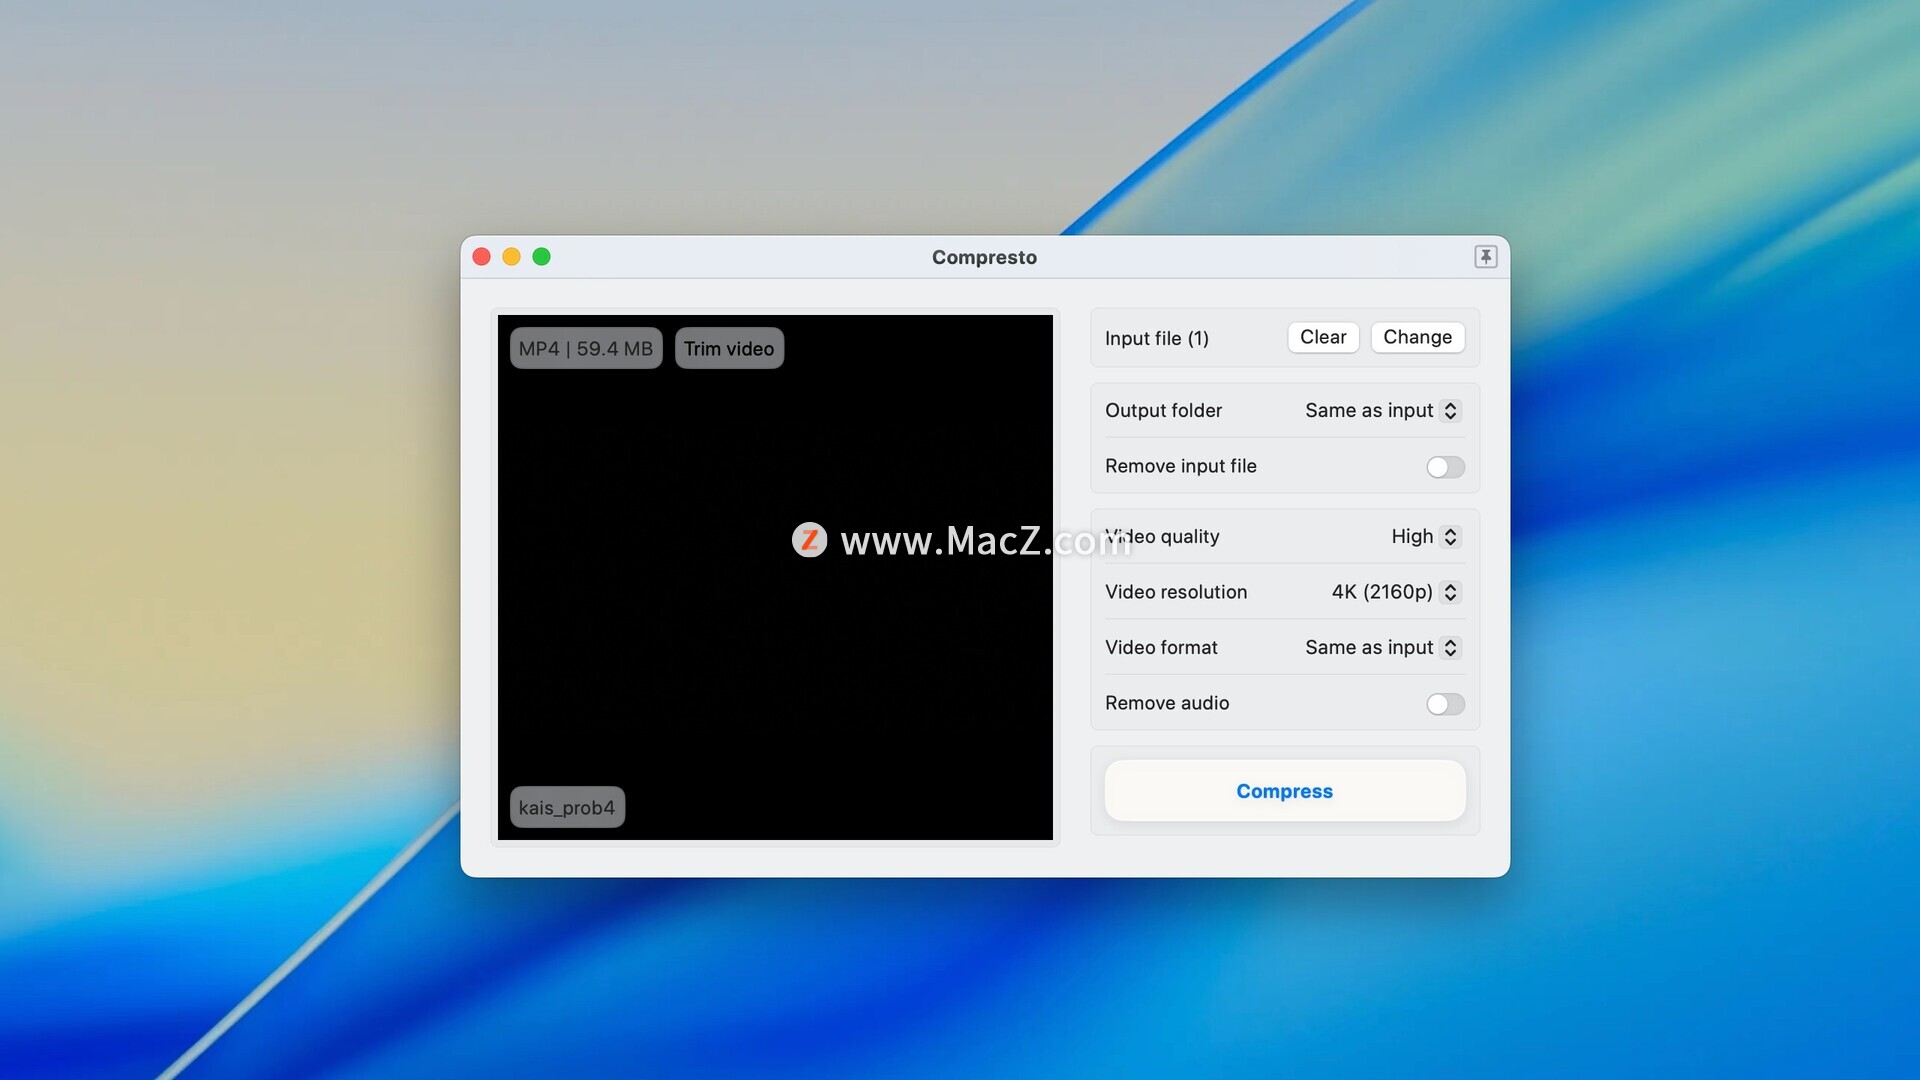The width and height of the screenshot is (1920, 1080).
Task: Toggle the Remove audio switch
Action: pyautogui.click(x=1444, y=704)
